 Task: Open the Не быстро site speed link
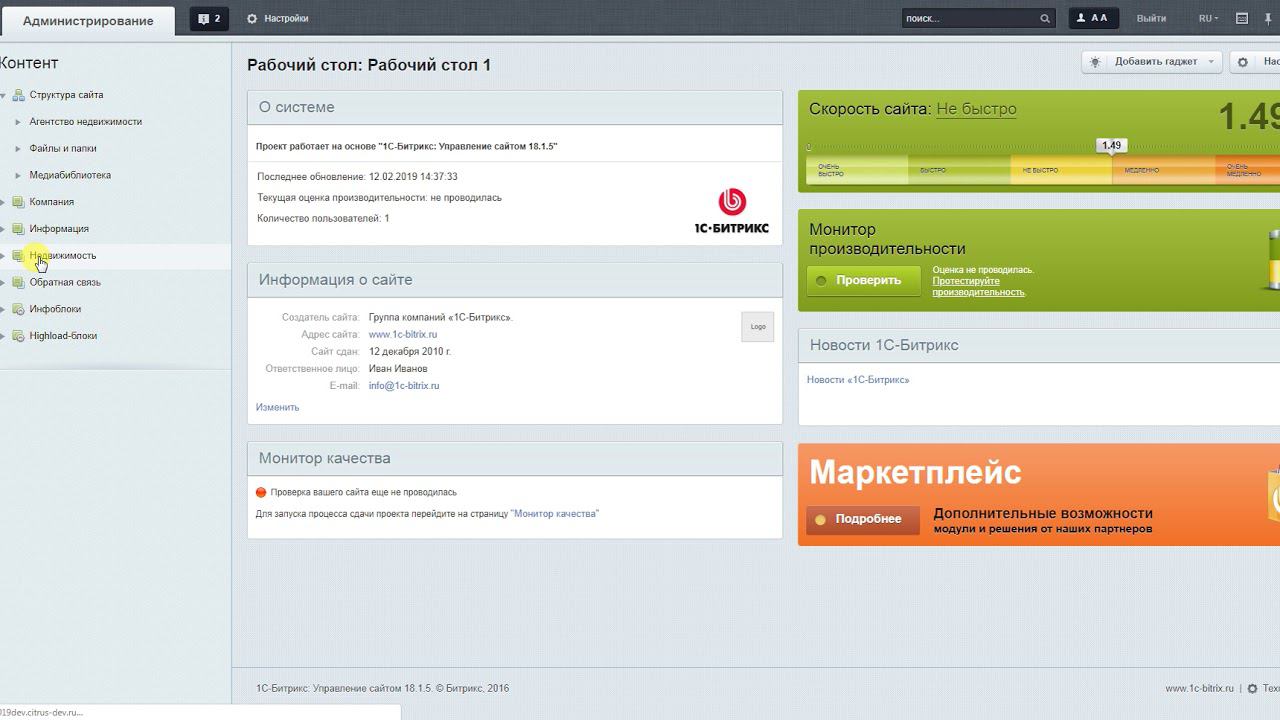pyautogui.click(x=976, y=109)
